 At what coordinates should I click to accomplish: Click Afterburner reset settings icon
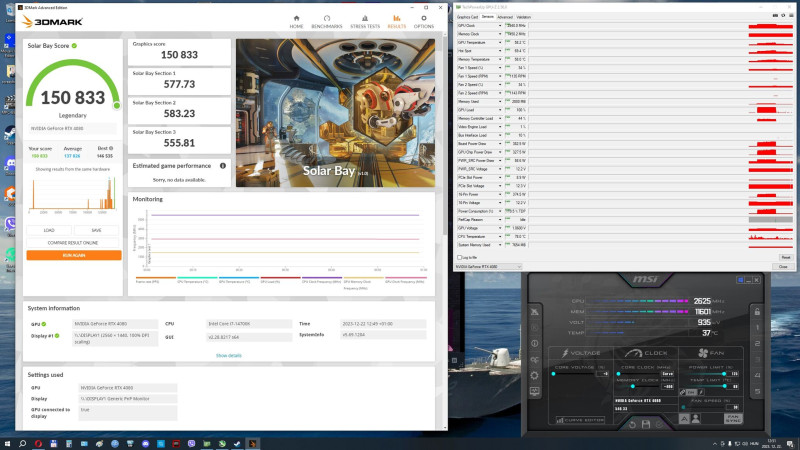click(x=632, y=424)
